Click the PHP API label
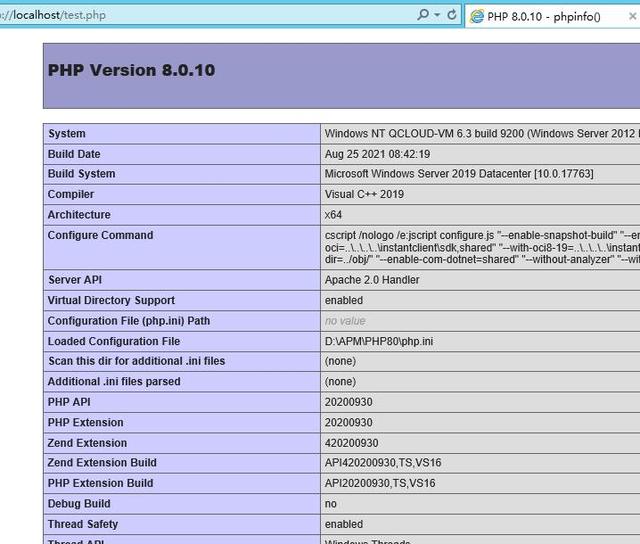 click(x=69, y=402)
